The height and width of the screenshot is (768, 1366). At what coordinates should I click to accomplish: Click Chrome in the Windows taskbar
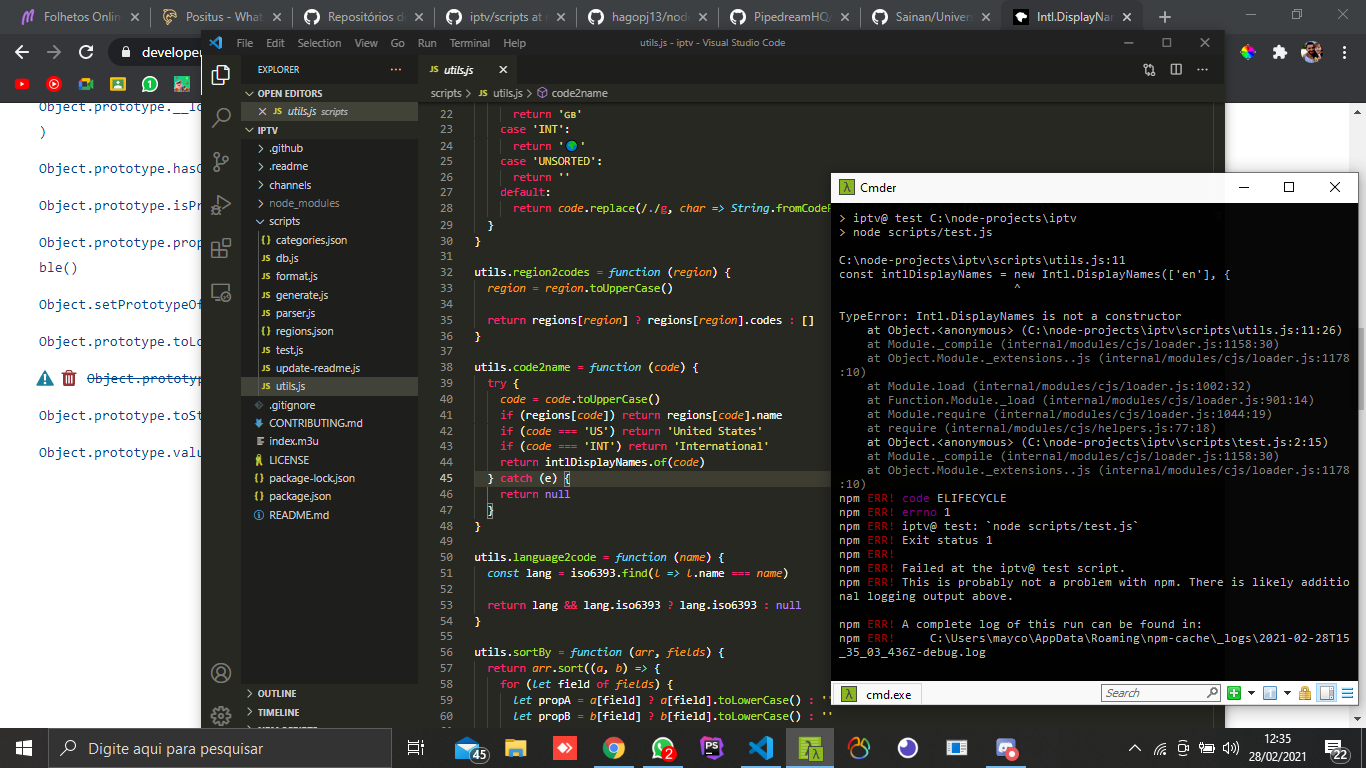(613, 748)
